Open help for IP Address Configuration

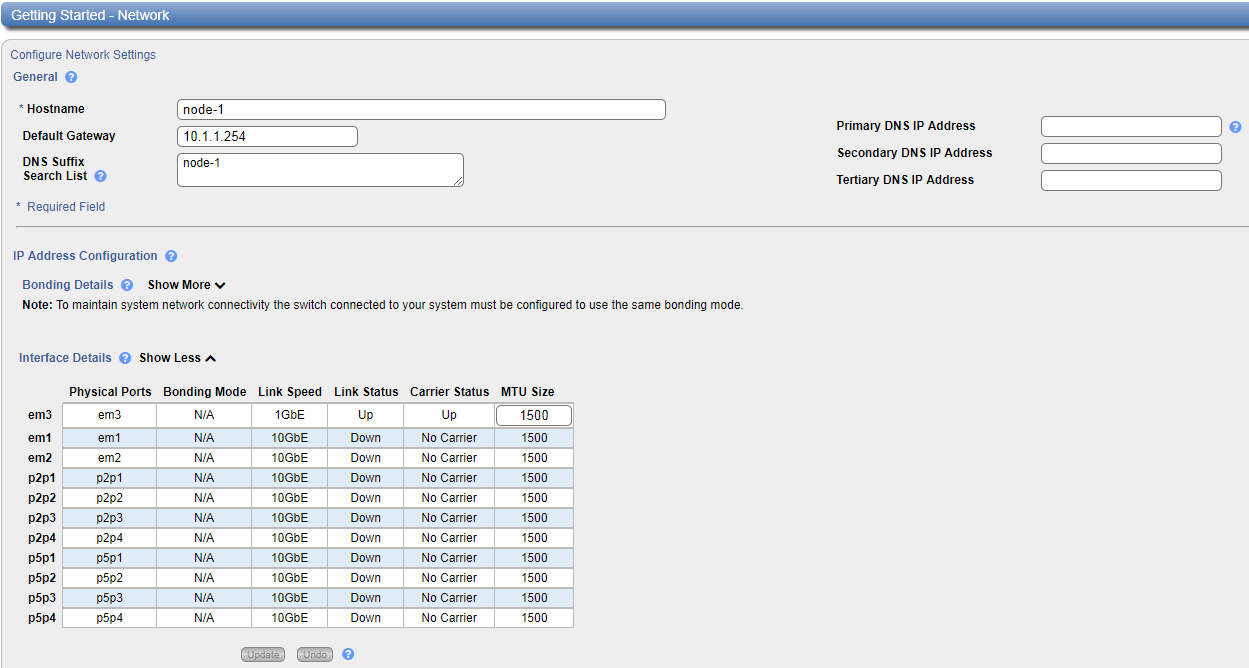(x=171, y=256)
